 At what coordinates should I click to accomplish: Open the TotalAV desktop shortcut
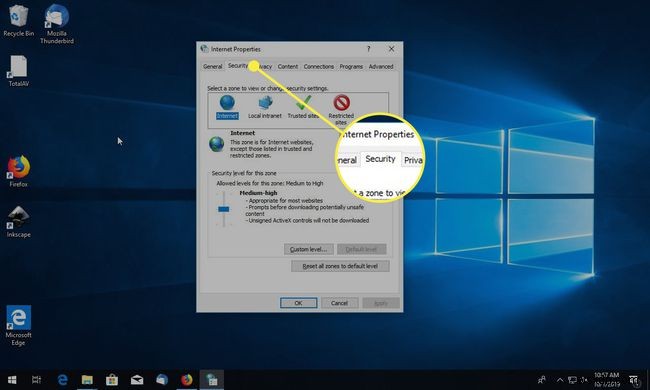(x=18, y=71)
